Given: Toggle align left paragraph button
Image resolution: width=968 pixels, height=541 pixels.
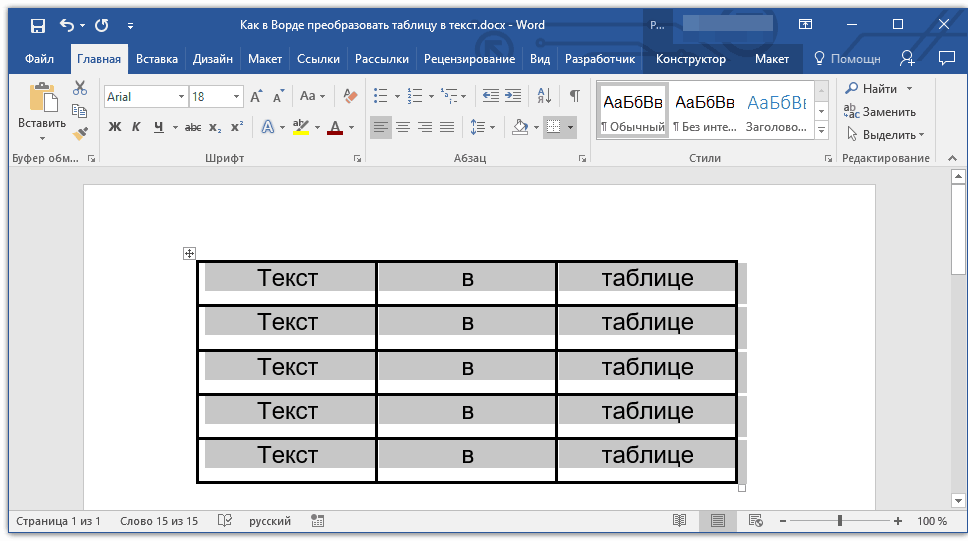Looking at the screenshot, I should coord(381,127).
